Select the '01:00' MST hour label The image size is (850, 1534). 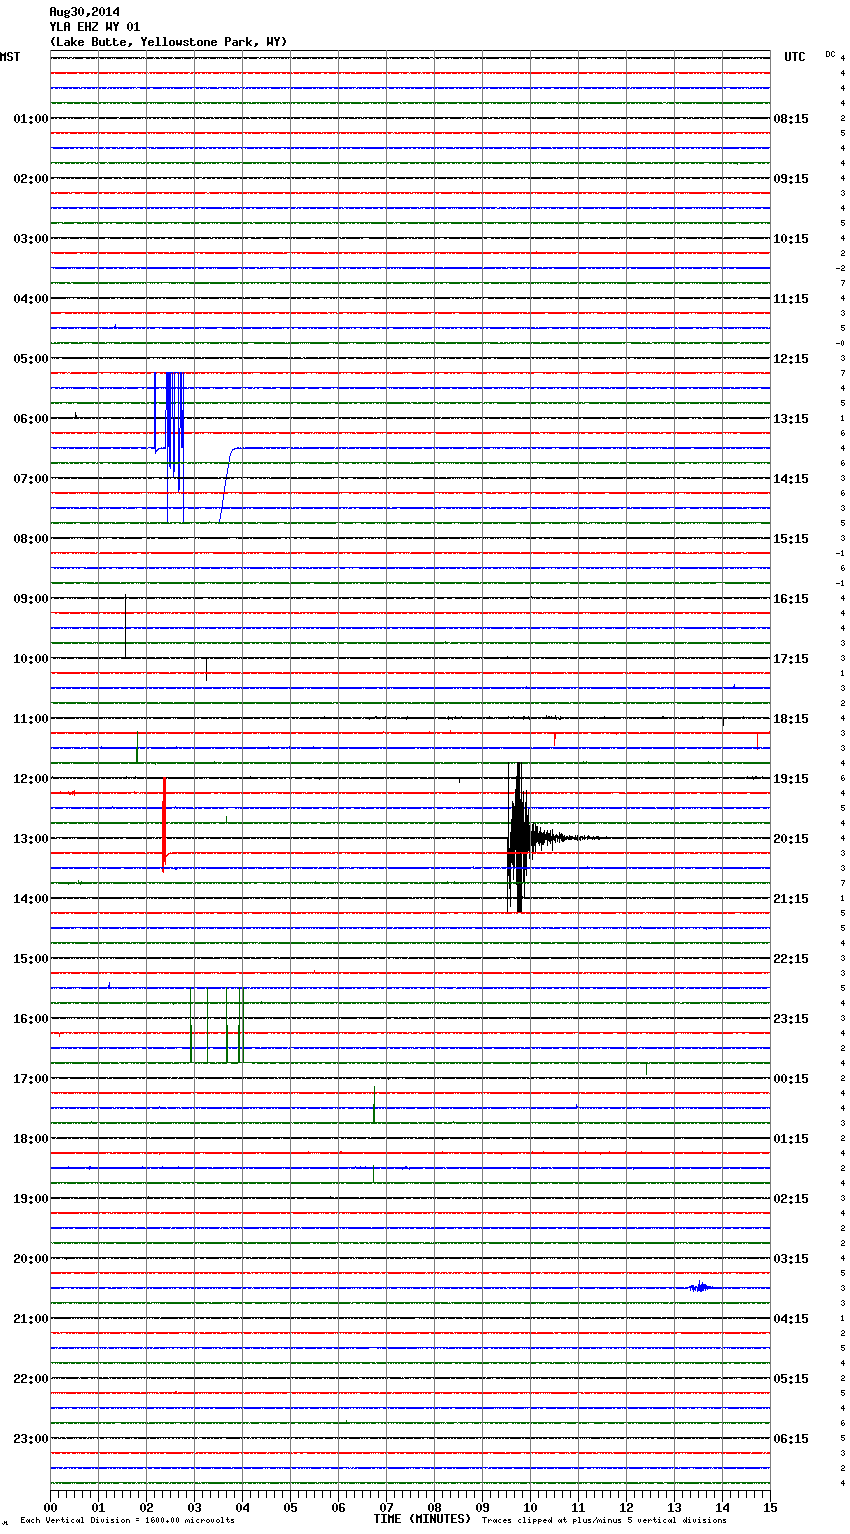pos(30,119)
